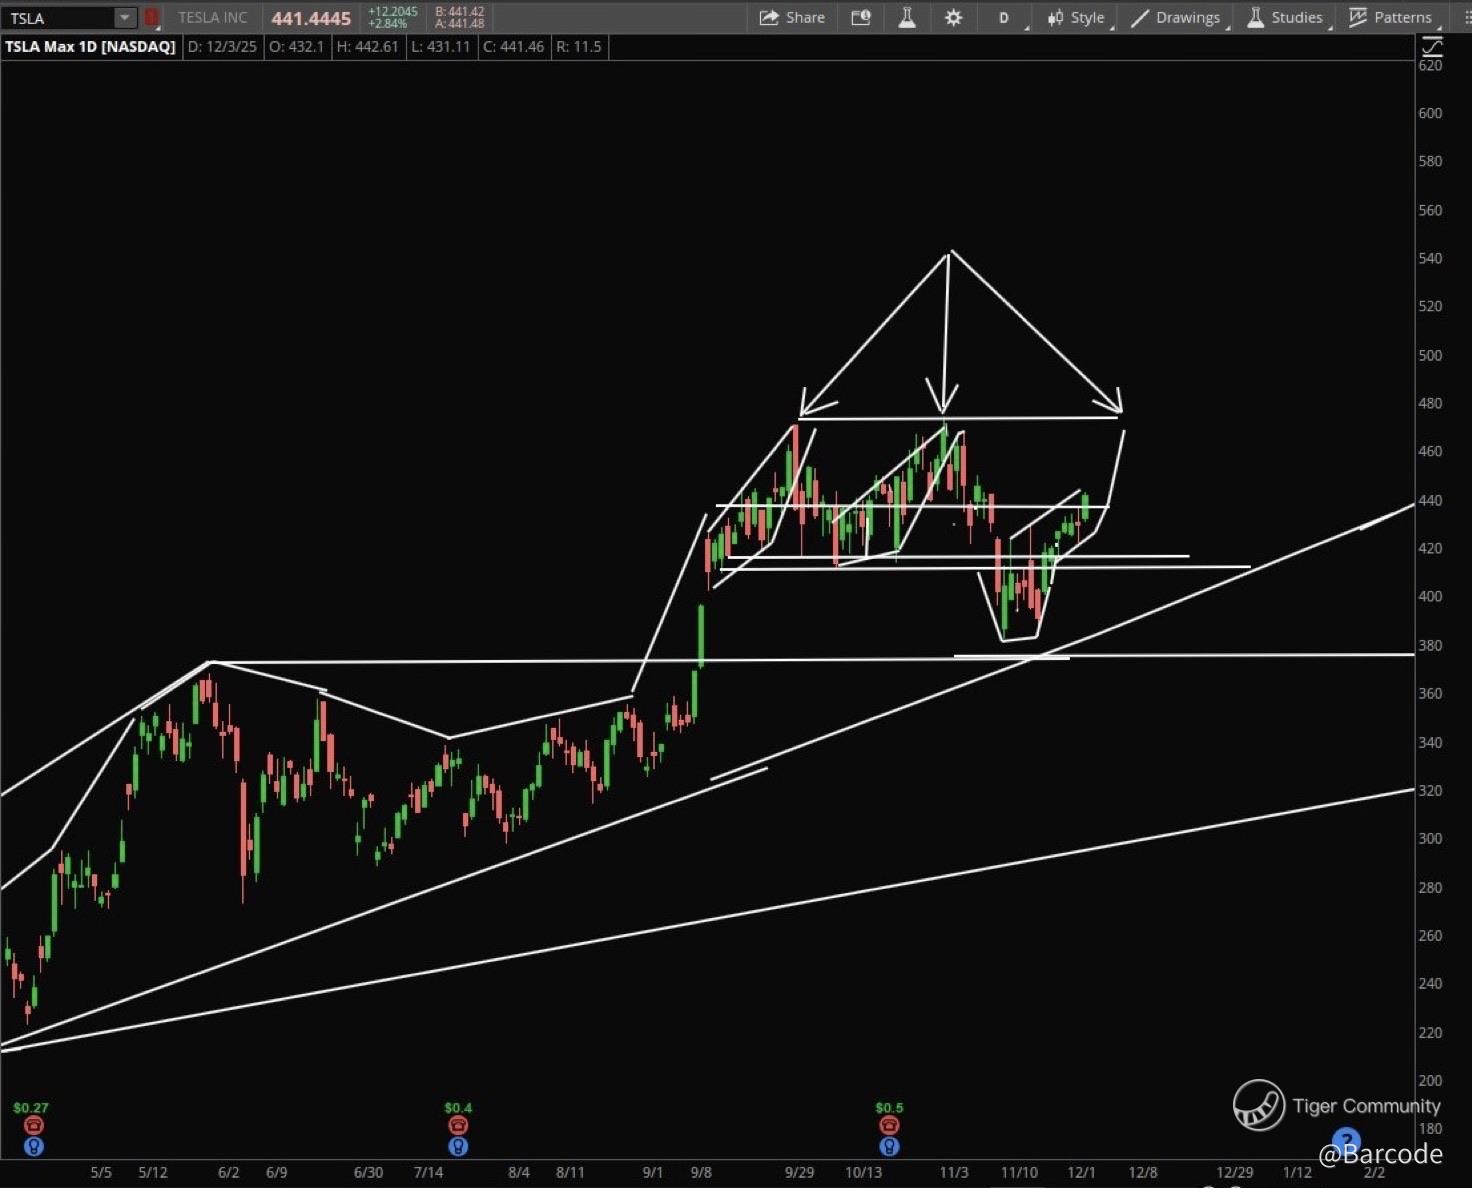The height and width of the screenshot is (1188, 1472).
Task: Click the close value C: 441.46
Action: click(514, 47)
